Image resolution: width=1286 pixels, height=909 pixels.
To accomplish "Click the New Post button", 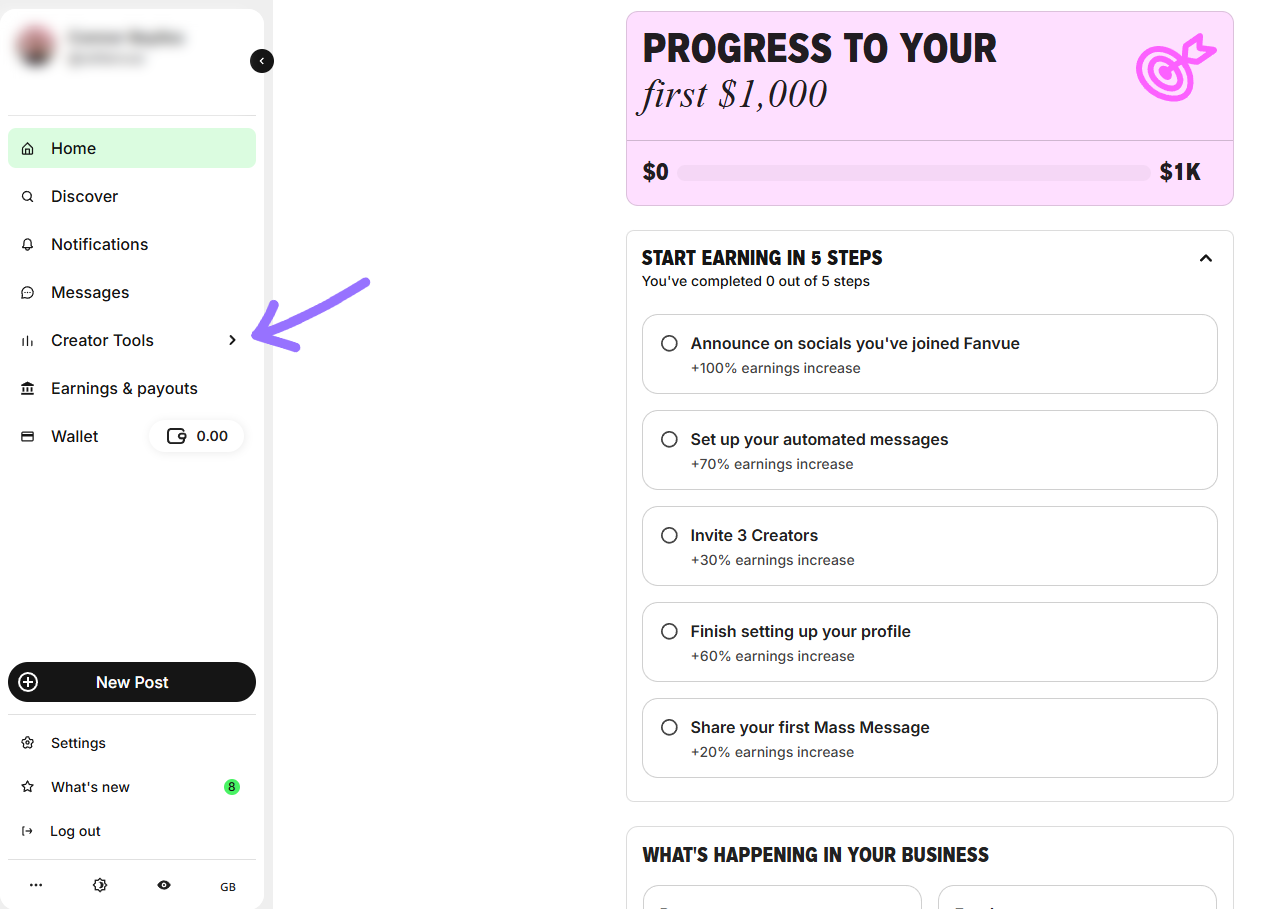I will [x=132, y=682].
